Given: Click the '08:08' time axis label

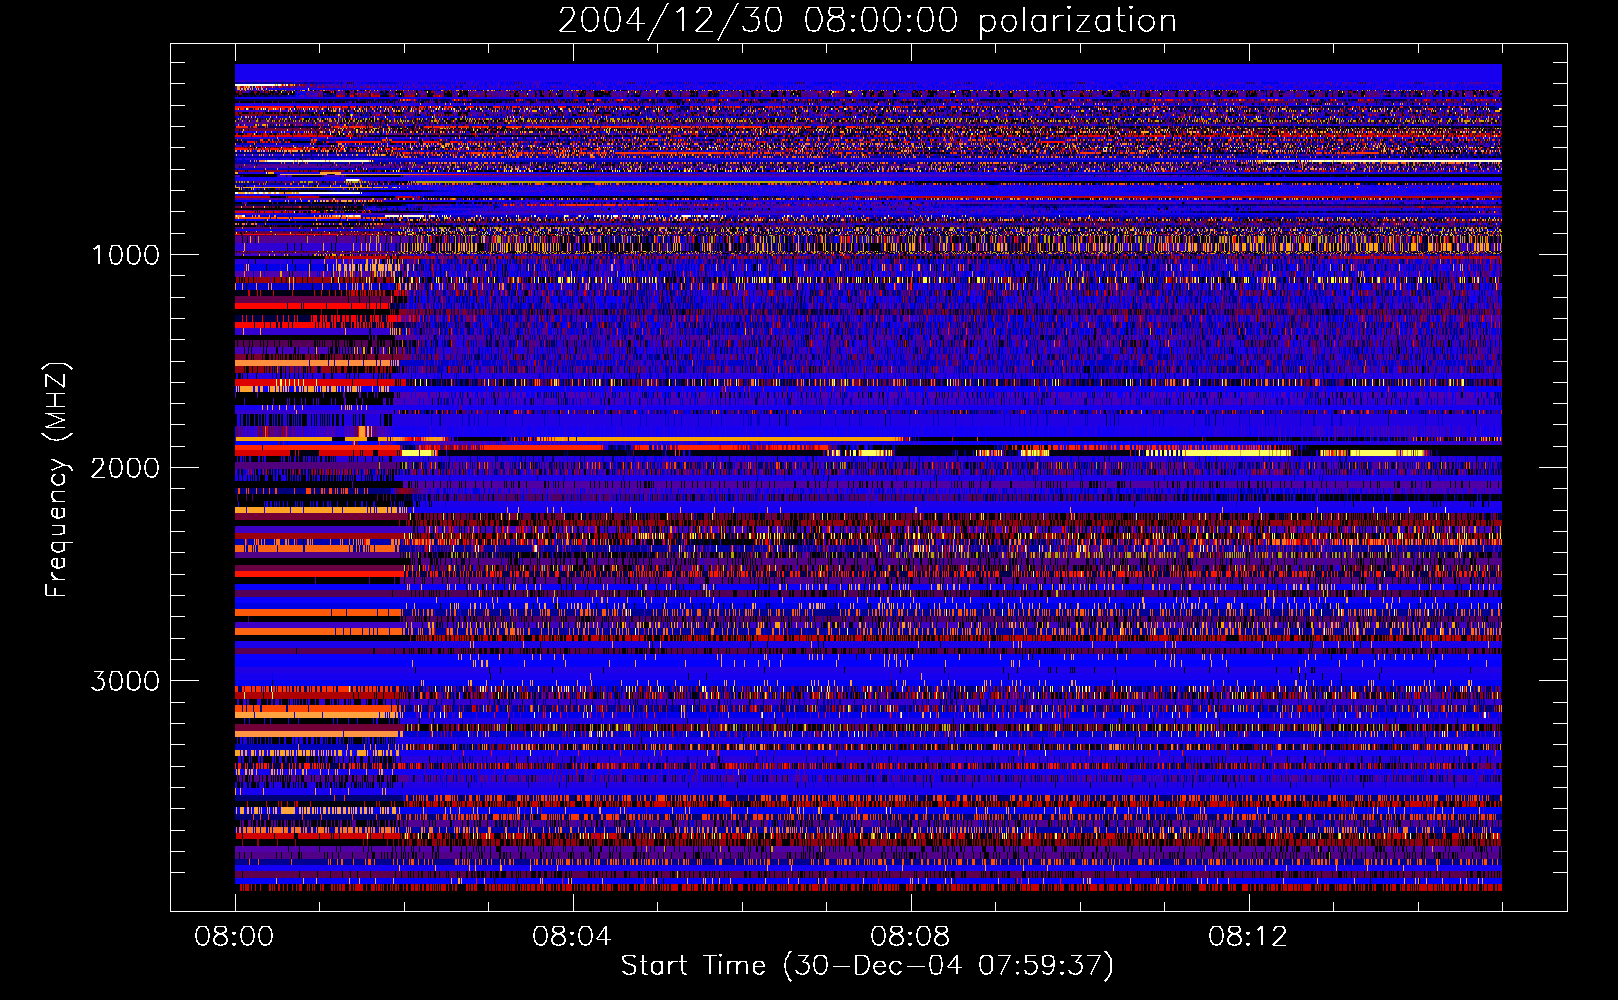Looking at the screenshot, I should click(909, 937).
